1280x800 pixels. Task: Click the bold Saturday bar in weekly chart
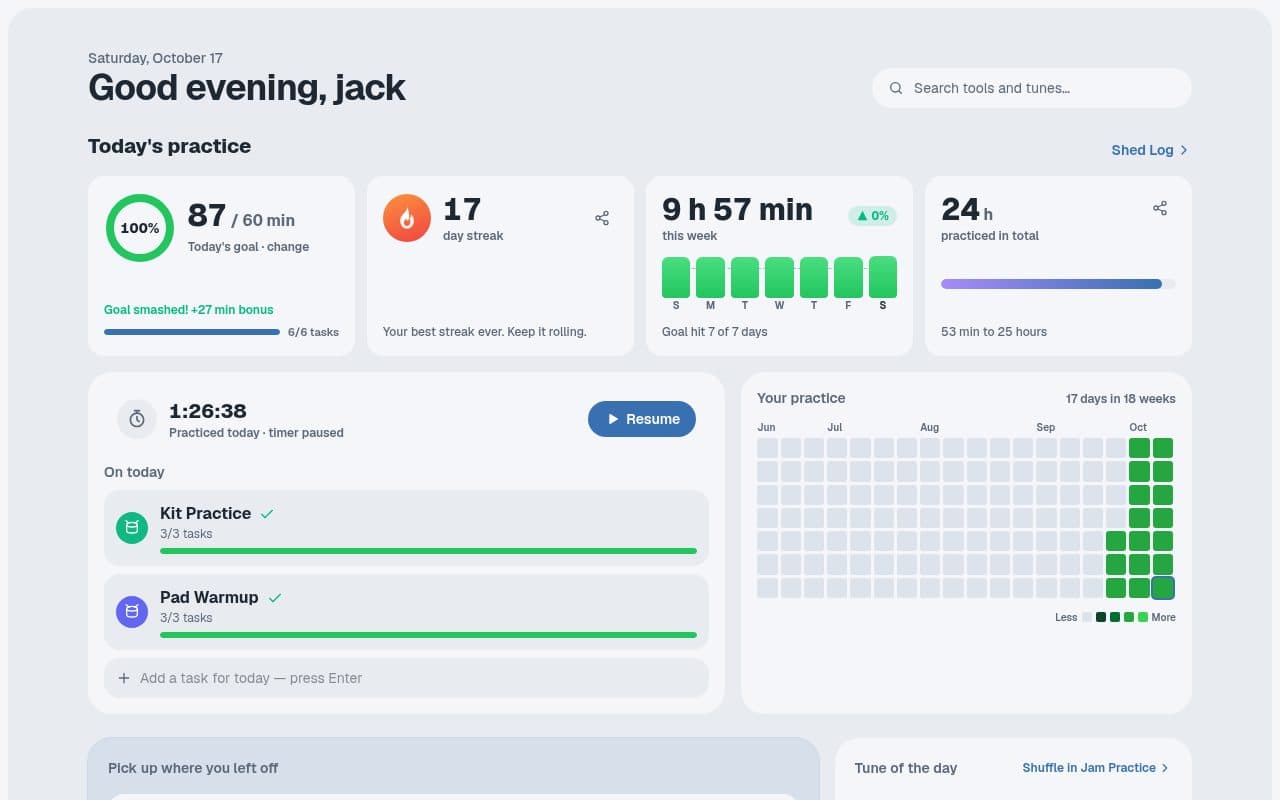coord(883,277)
